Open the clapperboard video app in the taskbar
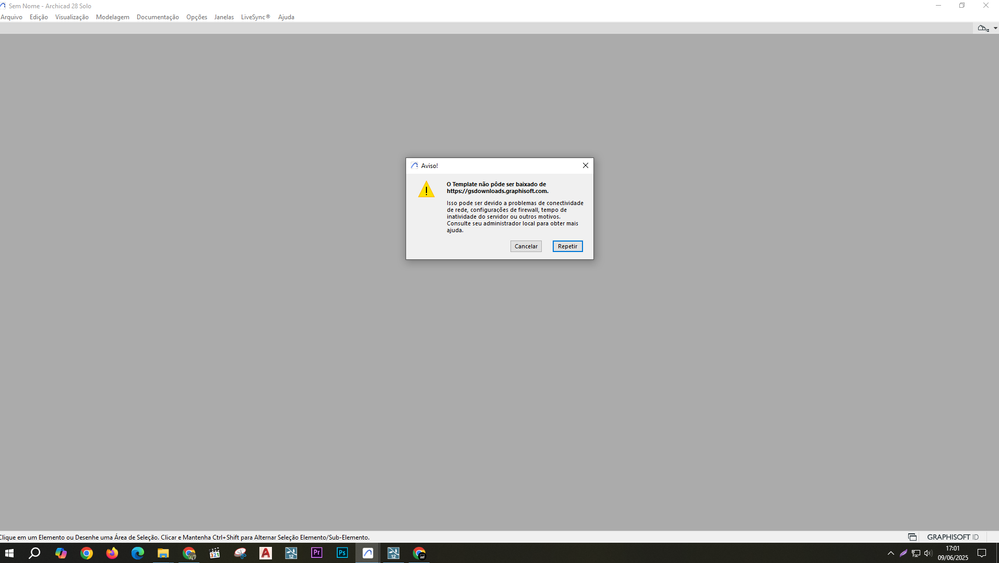The height and width of the screenshot is (563, 999). pyautogui.click(x=214, y=553)
